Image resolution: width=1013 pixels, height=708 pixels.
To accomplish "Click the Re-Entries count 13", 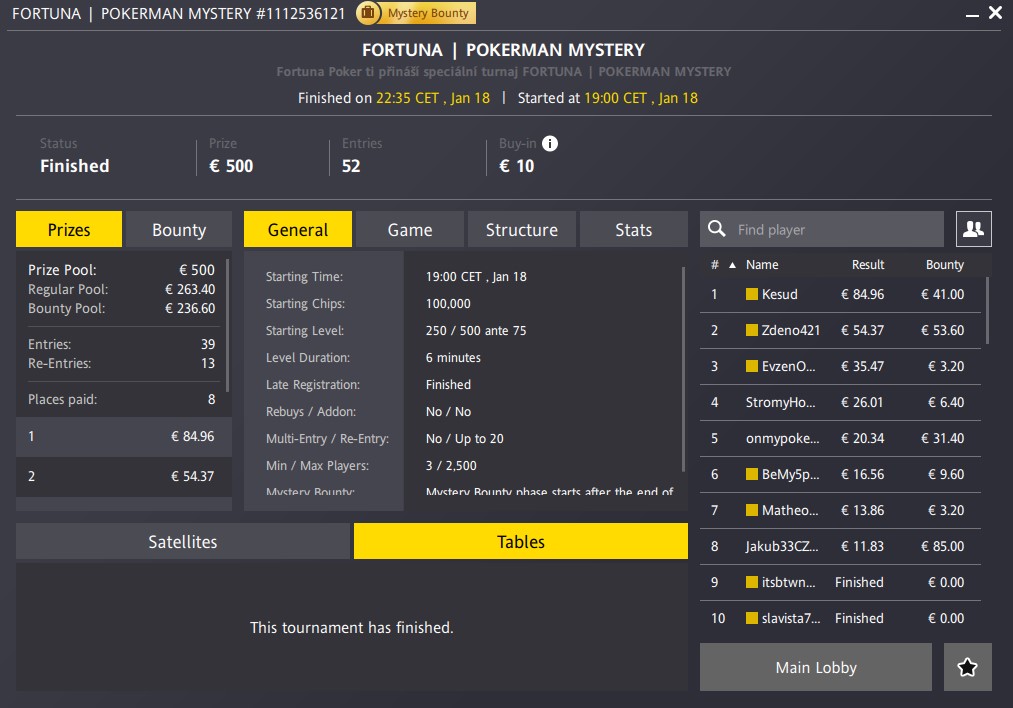I will [208, 364].
